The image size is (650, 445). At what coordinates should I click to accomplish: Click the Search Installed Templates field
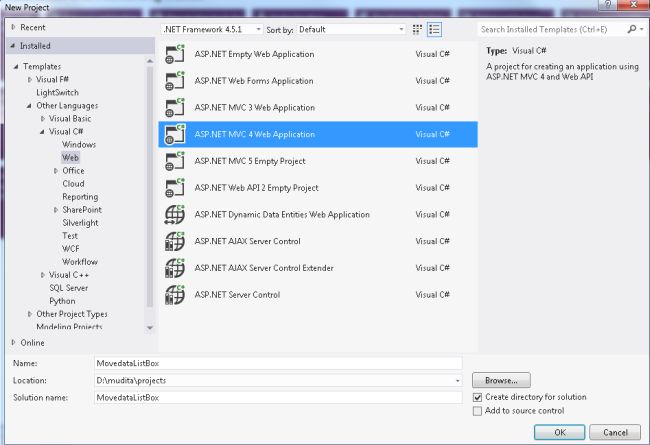tap(551, 29)
